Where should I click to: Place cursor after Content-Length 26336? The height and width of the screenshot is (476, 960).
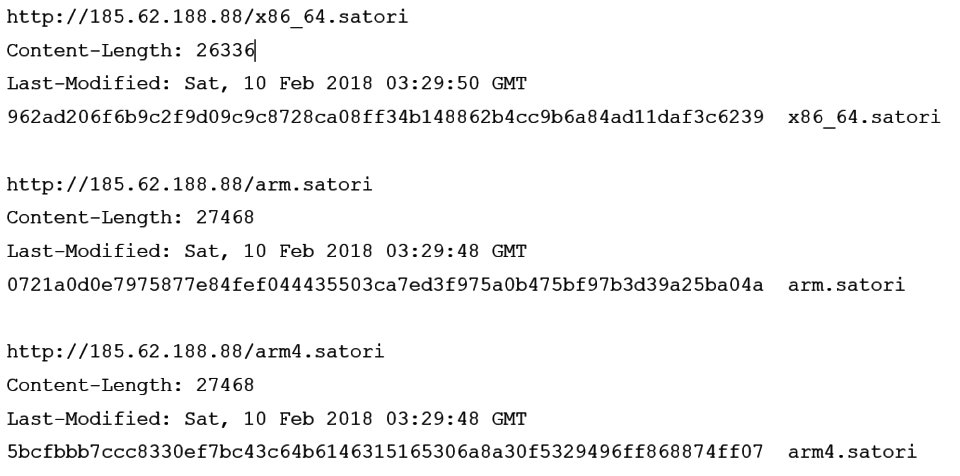pyautogui.click(x=255, y=50)
